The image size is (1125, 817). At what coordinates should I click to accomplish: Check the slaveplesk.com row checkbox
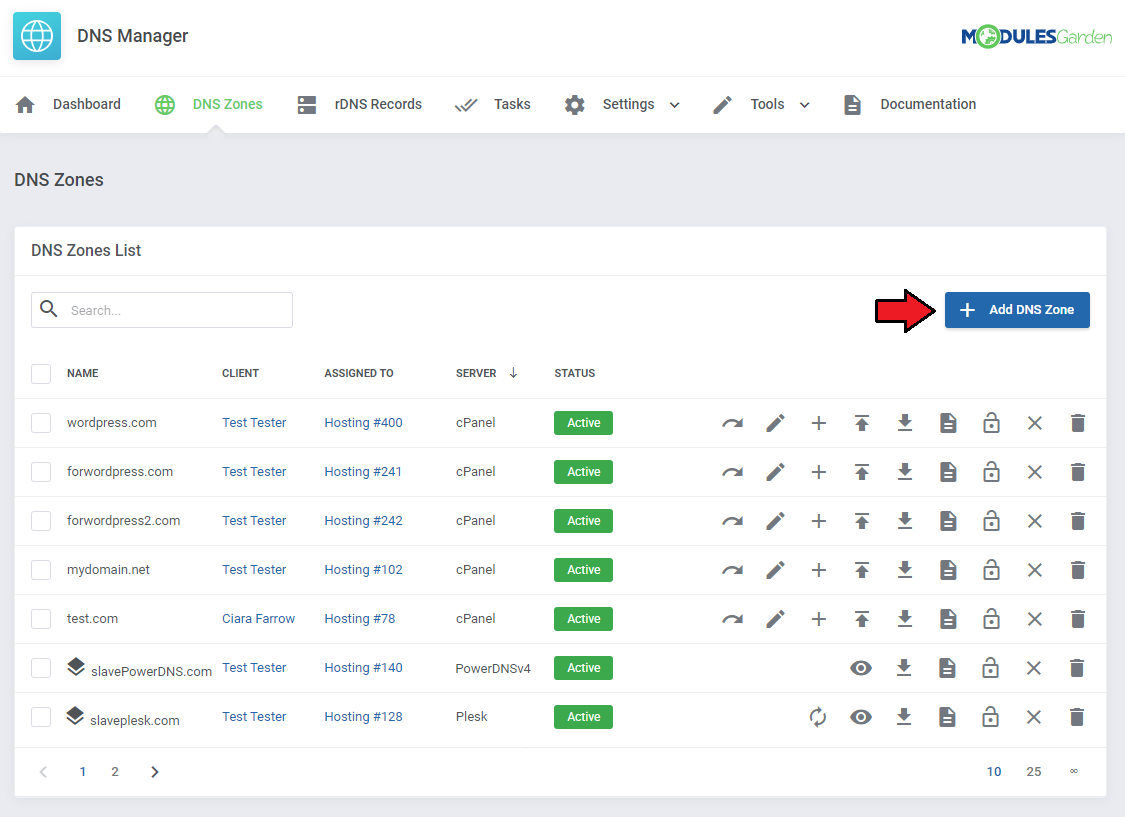coord(41,717)
